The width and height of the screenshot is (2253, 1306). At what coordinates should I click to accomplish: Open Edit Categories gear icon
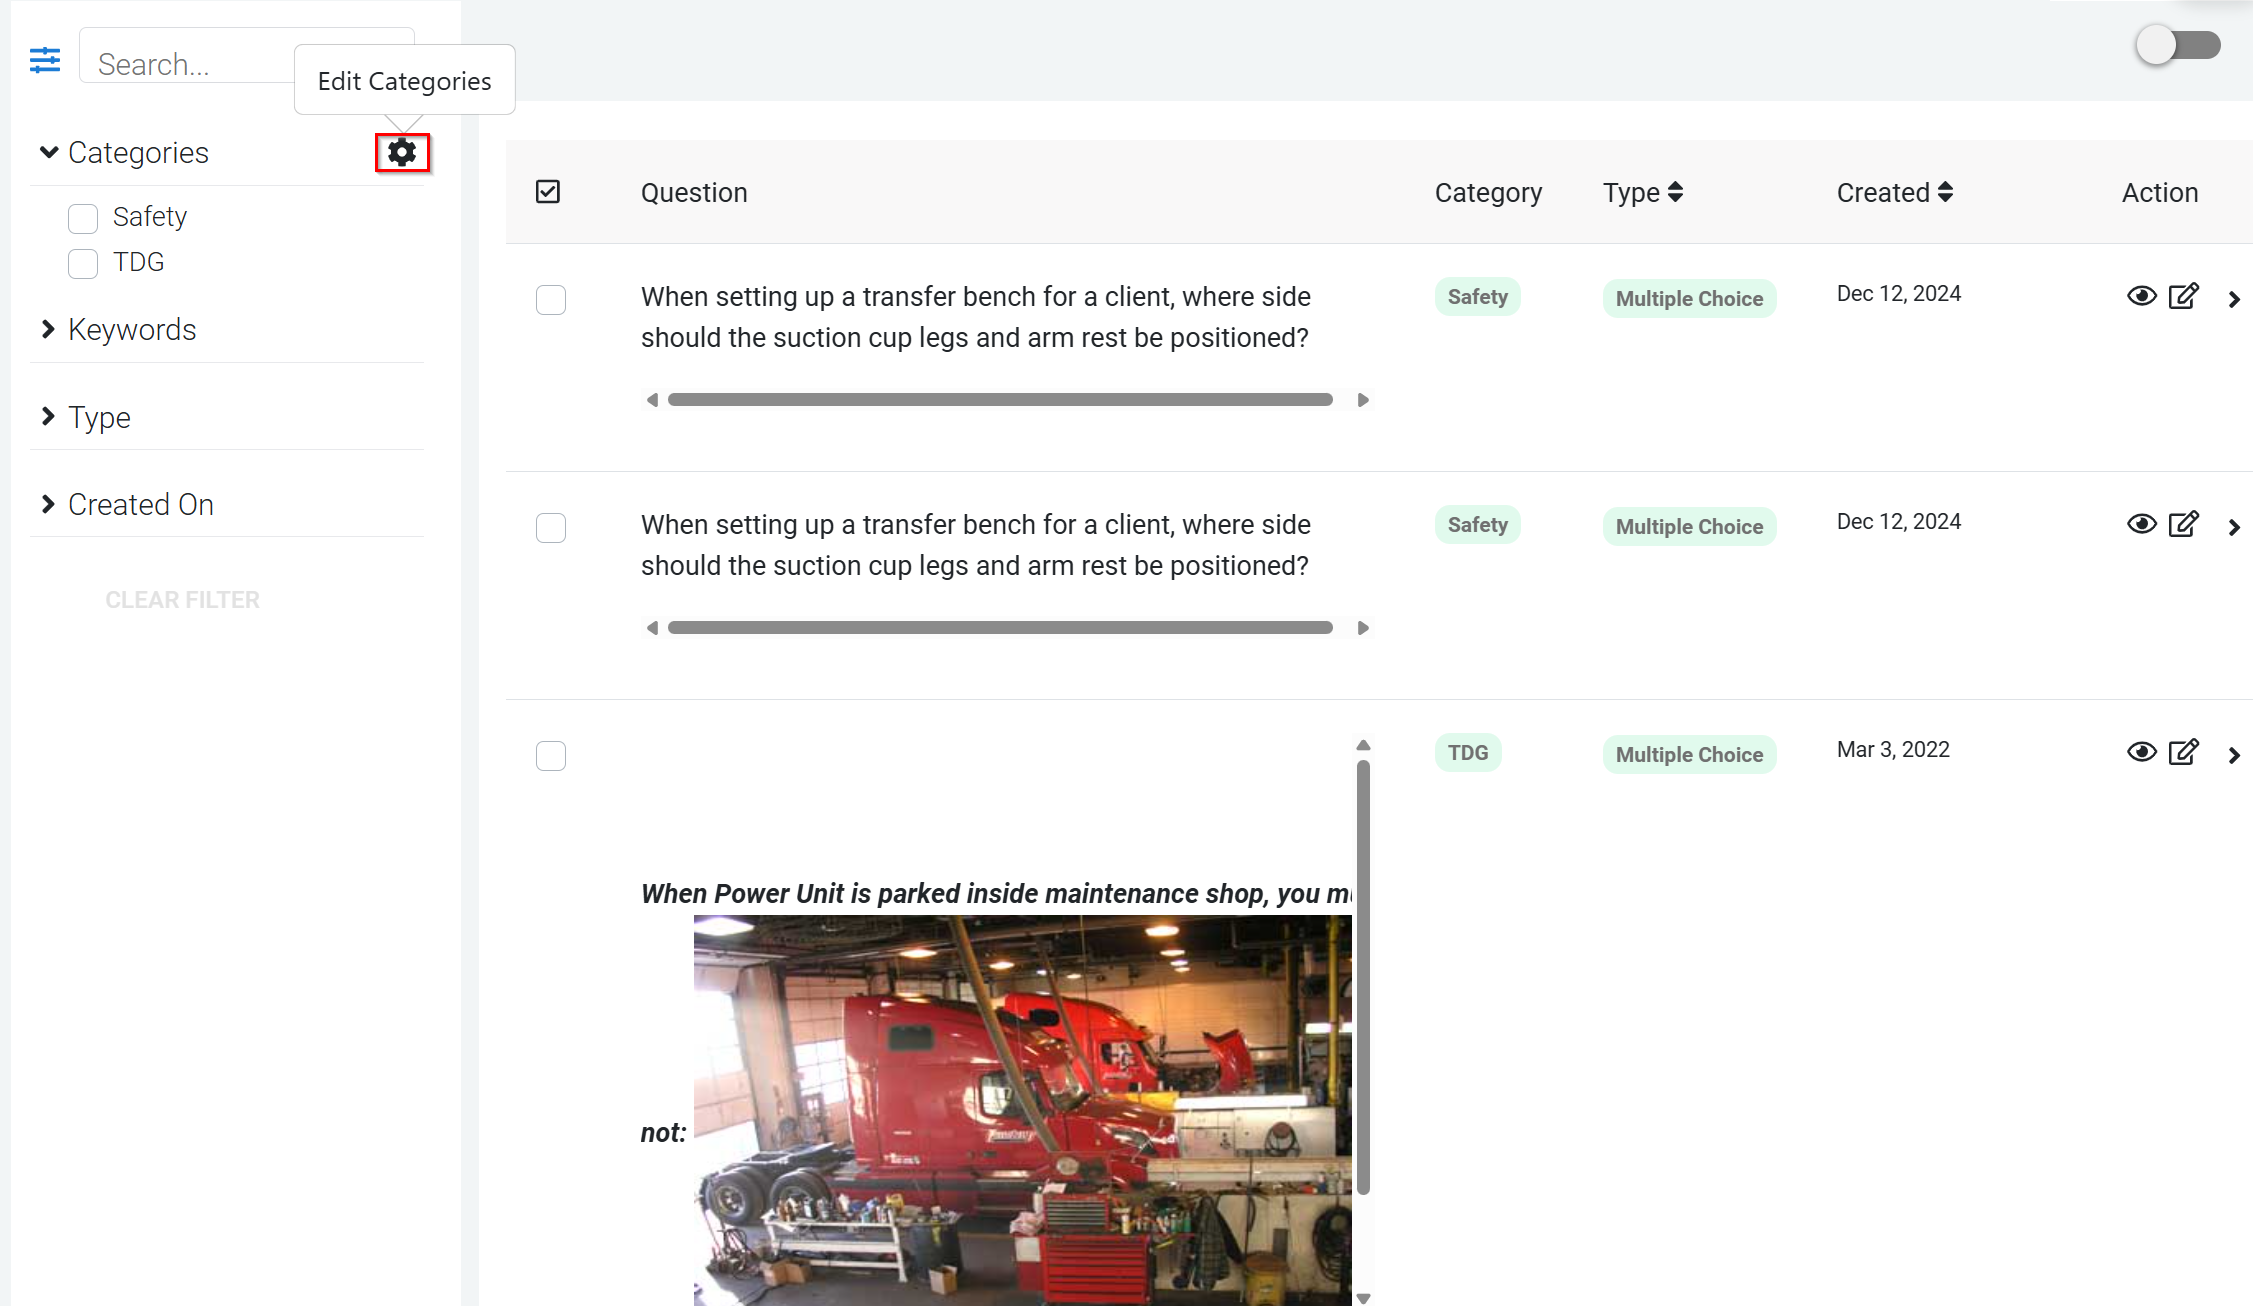(402, 153)
